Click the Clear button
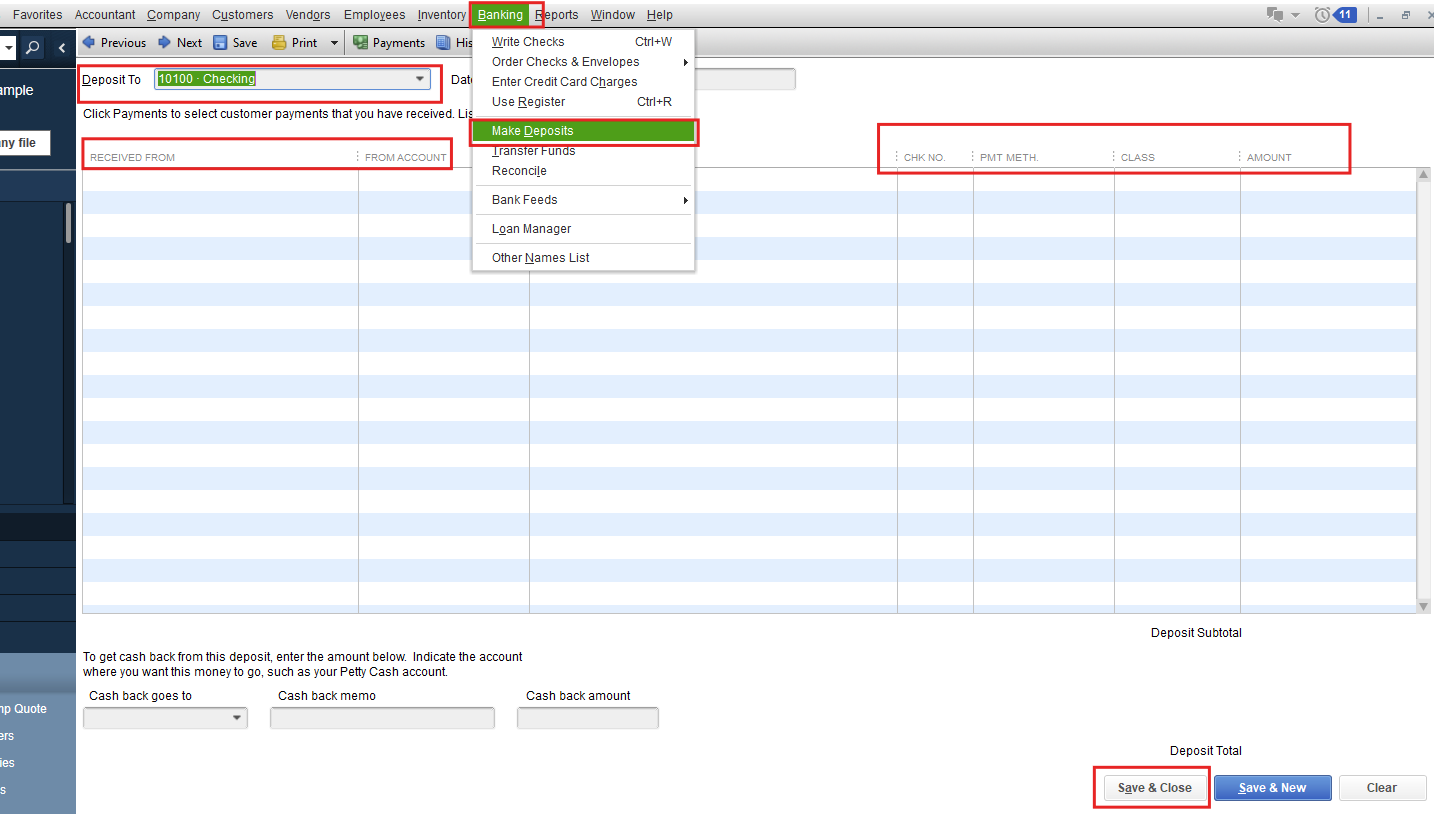Viewport: 1434px width, 814px height. [1381, 788]
